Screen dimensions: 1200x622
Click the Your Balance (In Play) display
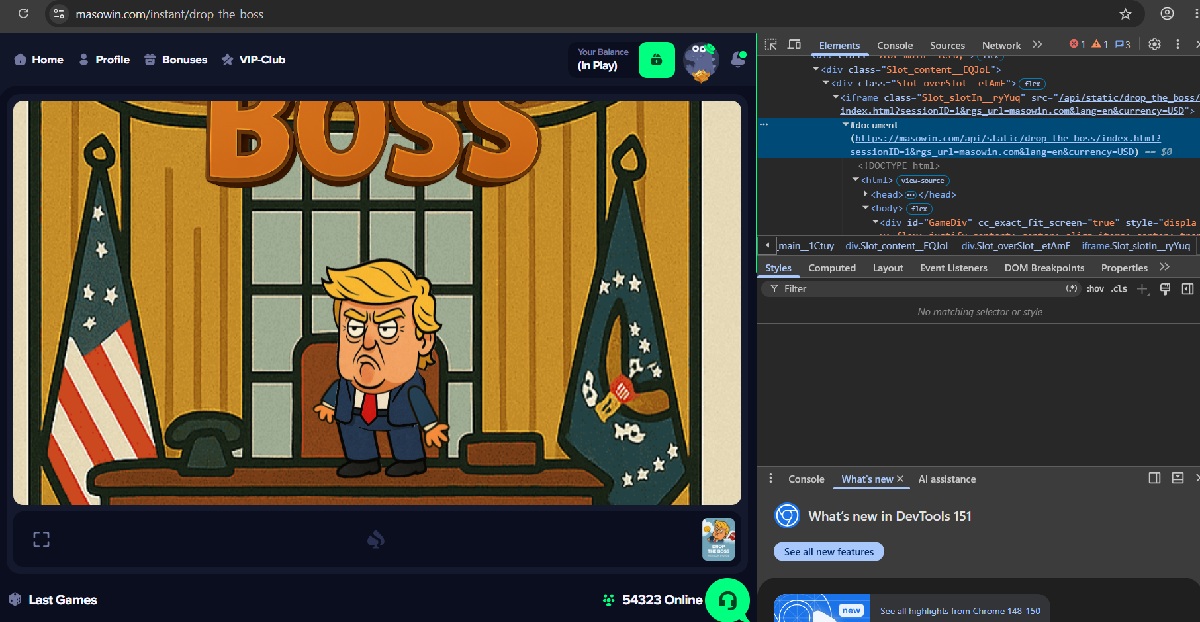(603, 59)
